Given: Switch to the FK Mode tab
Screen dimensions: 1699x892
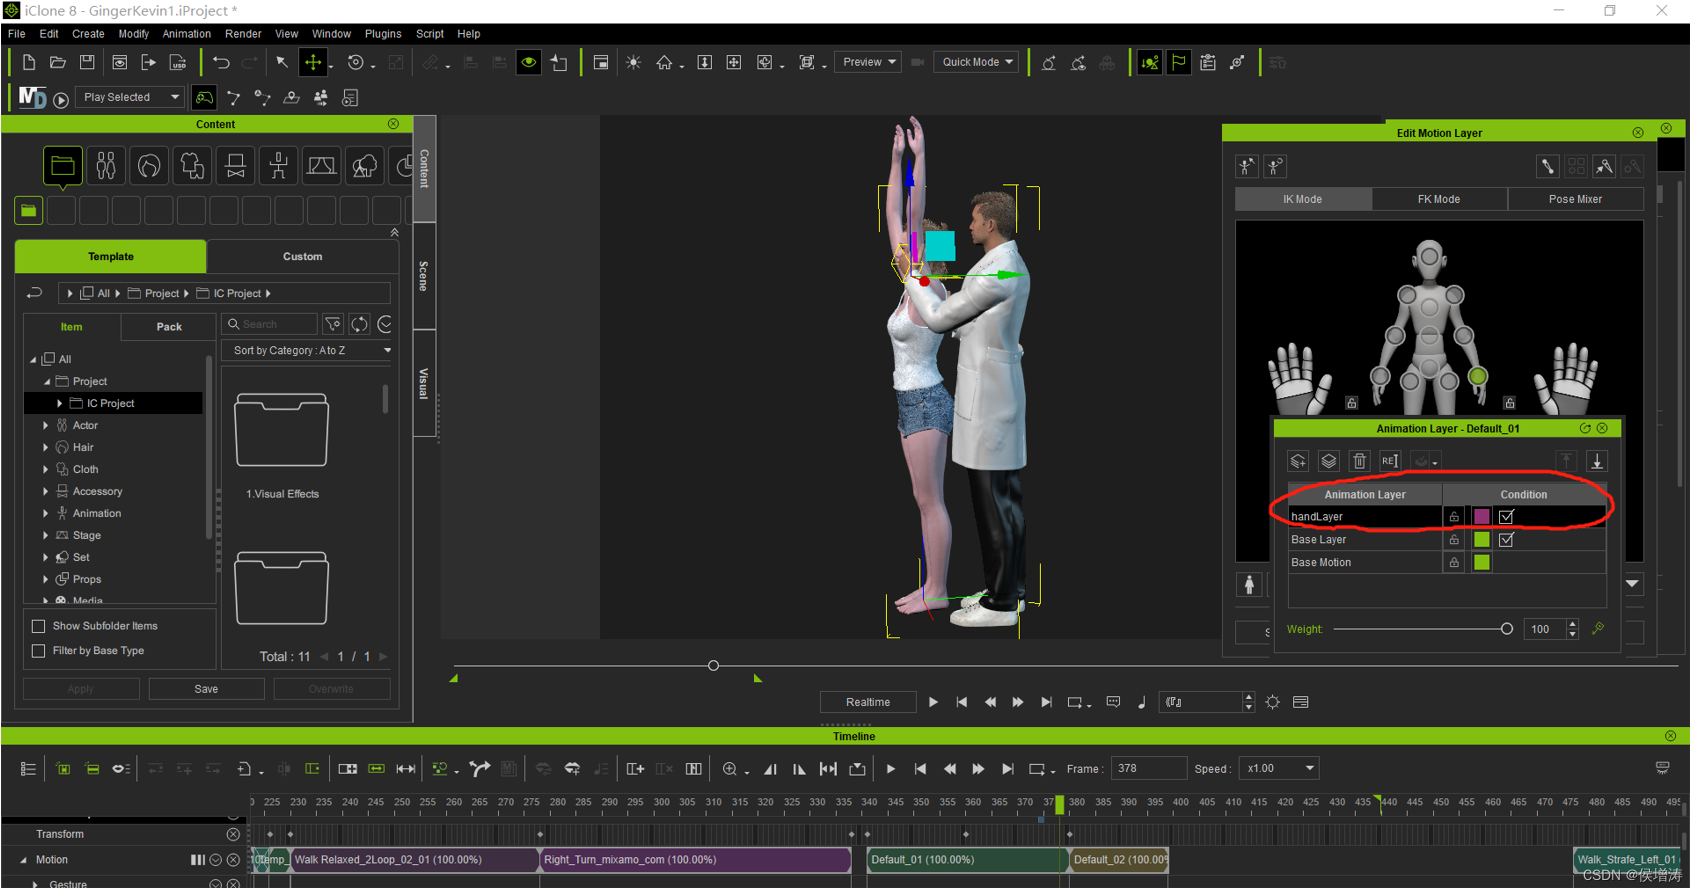Looking at the screenshot, I should (1439, 200).
